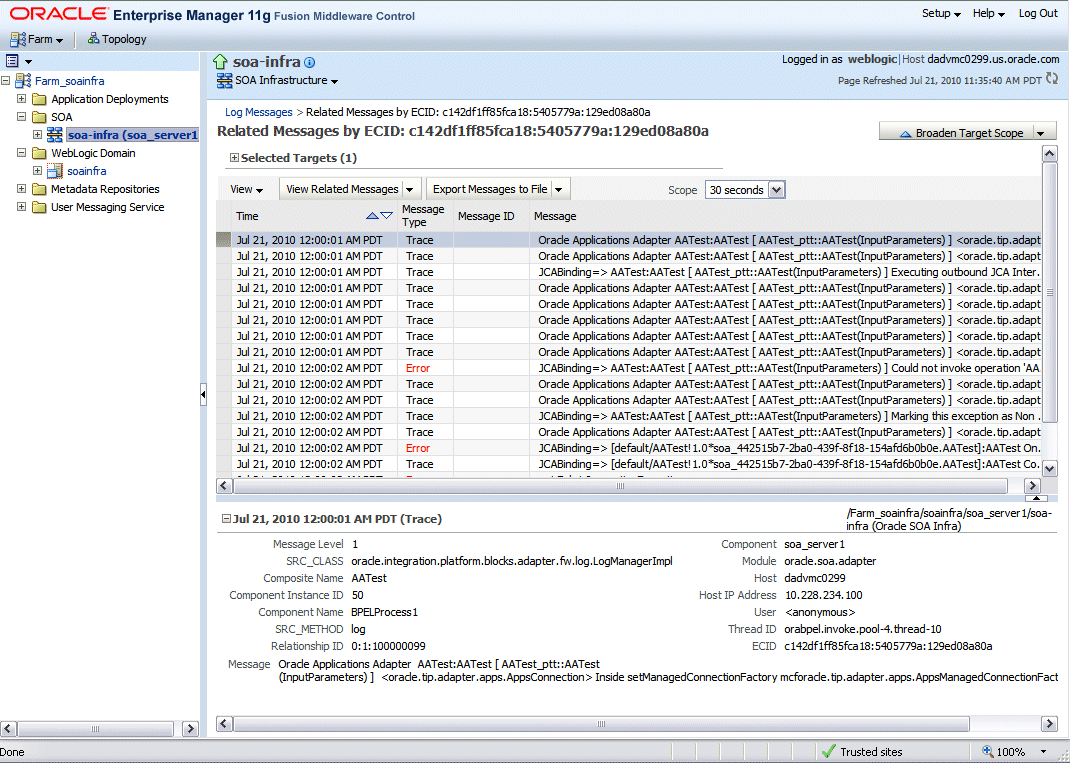
Task: Click the Farm_soainfra farm icon
Action: point(22,81)
